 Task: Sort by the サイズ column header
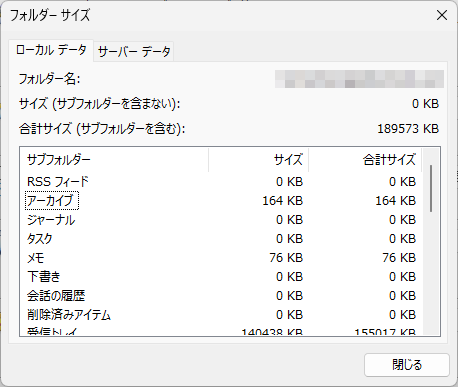(x=259, y=160)
